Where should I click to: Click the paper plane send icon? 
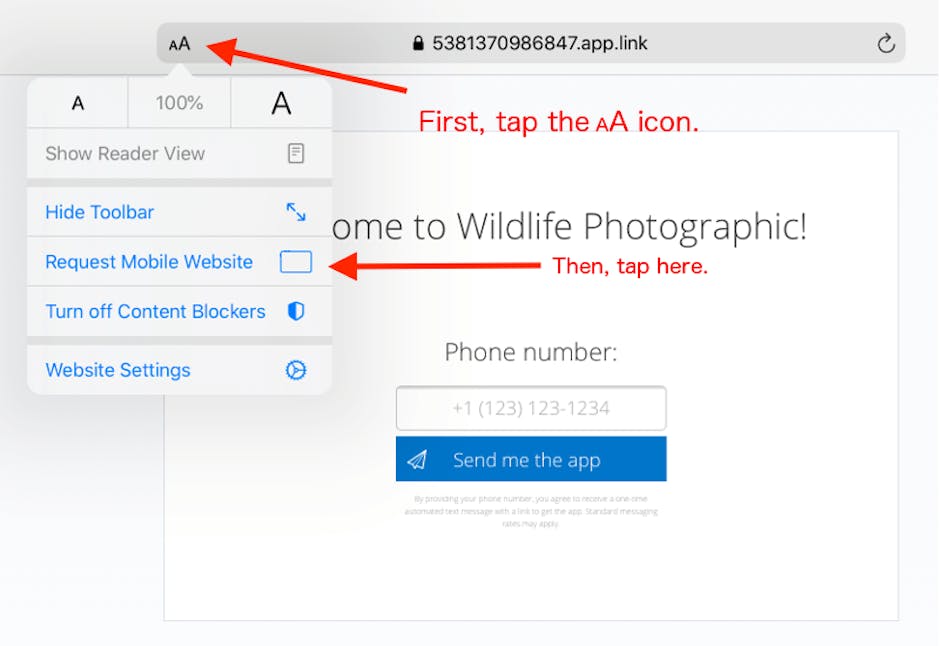tap(417, 460)
